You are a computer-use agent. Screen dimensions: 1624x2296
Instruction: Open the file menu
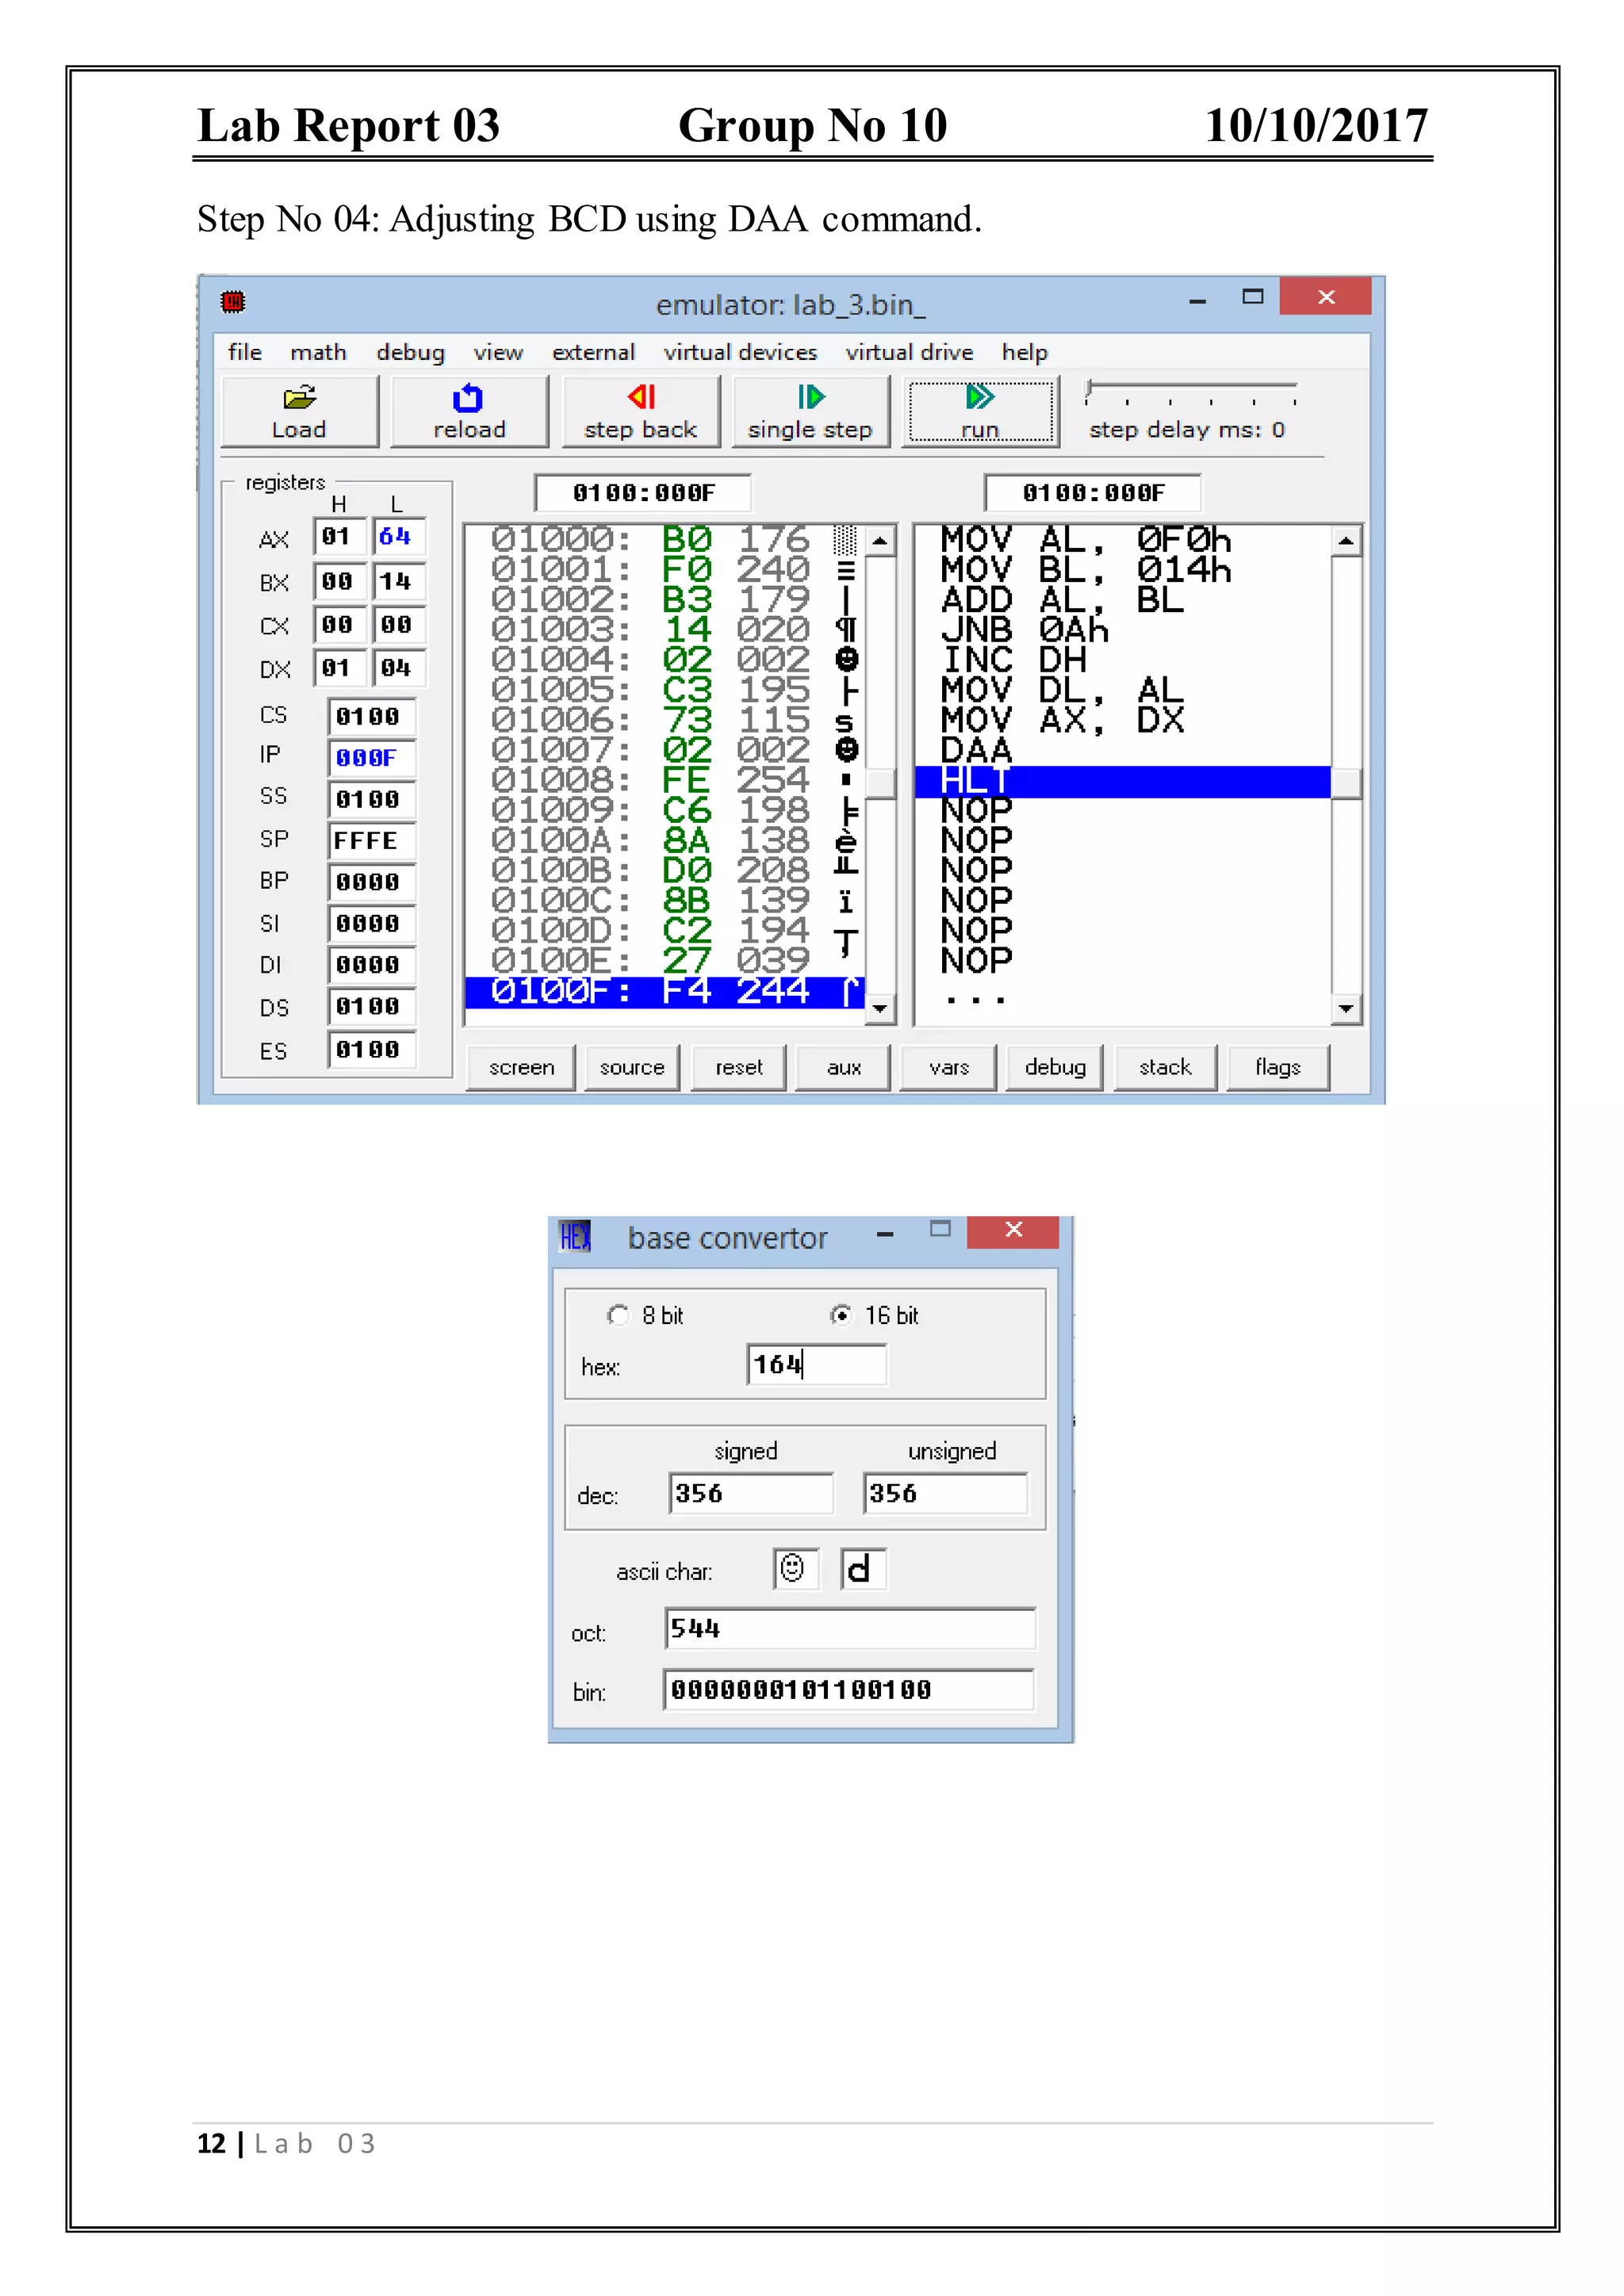(245, 352)
